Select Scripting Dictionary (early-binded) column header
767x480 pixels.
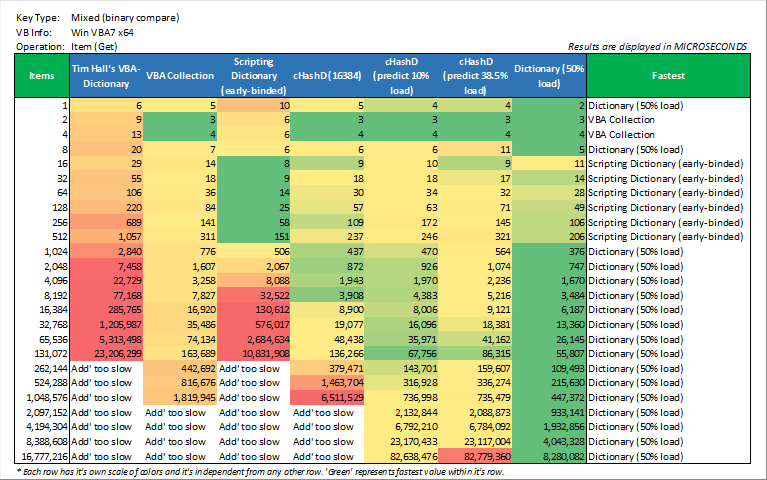coord(254,75)
